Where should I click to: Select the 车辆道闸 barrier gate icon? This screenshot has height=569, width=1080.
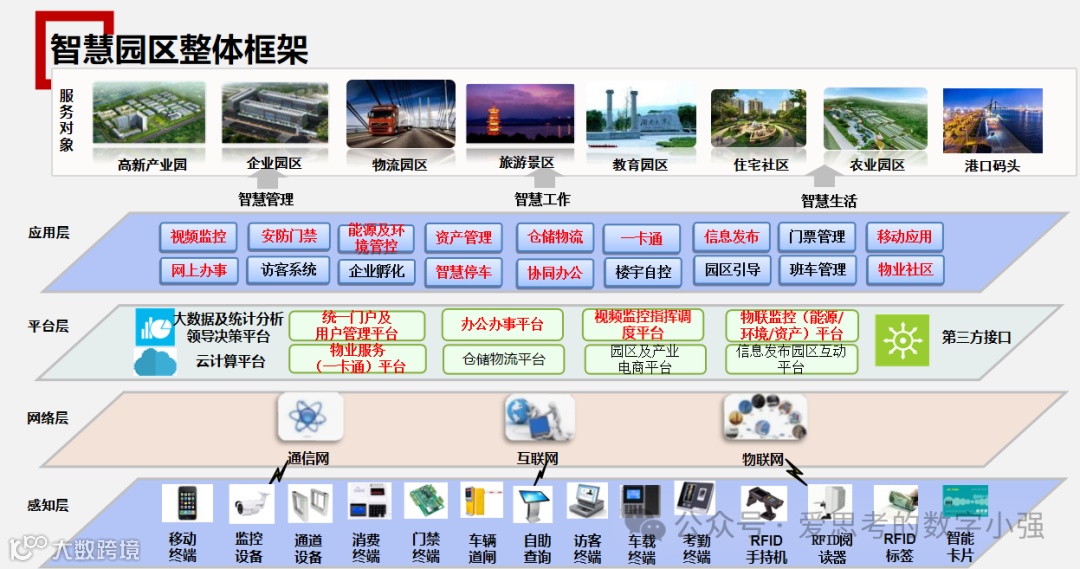pos(481,501)
